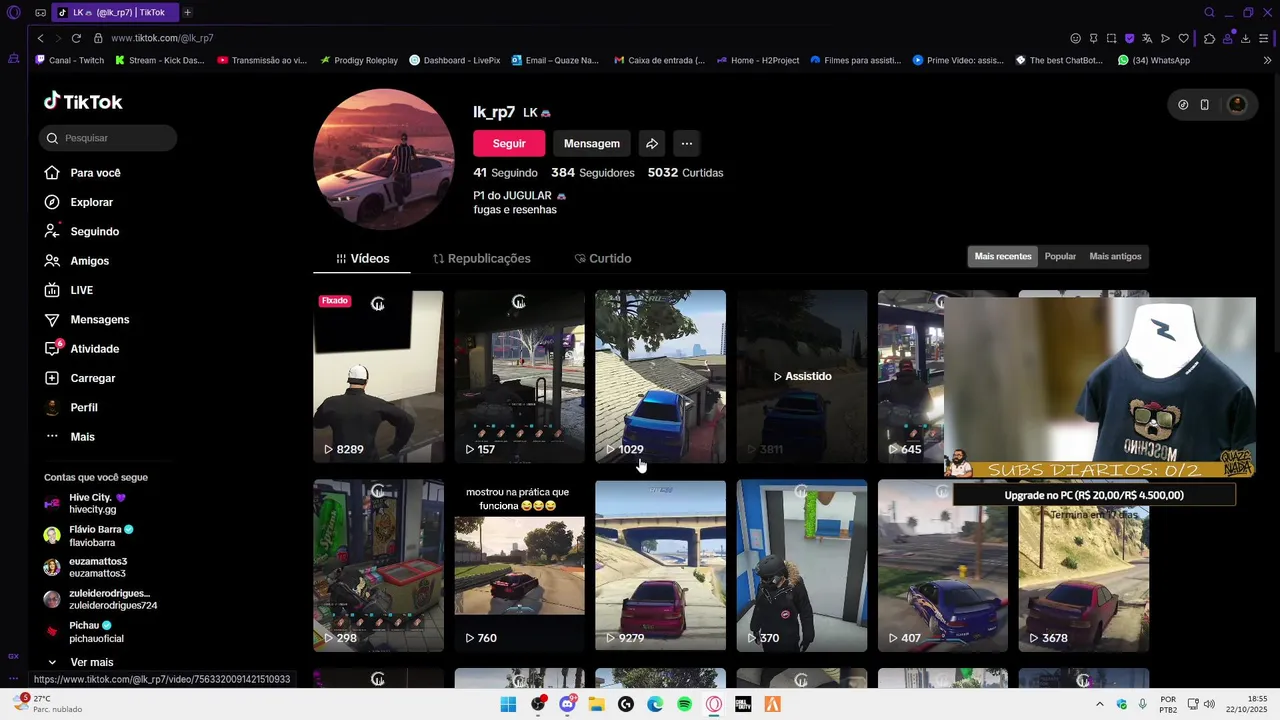Open the browser easy setup sliders icon
Image resolution: width=1280 pixels, height=720 pixels.
click(1264, 38)
